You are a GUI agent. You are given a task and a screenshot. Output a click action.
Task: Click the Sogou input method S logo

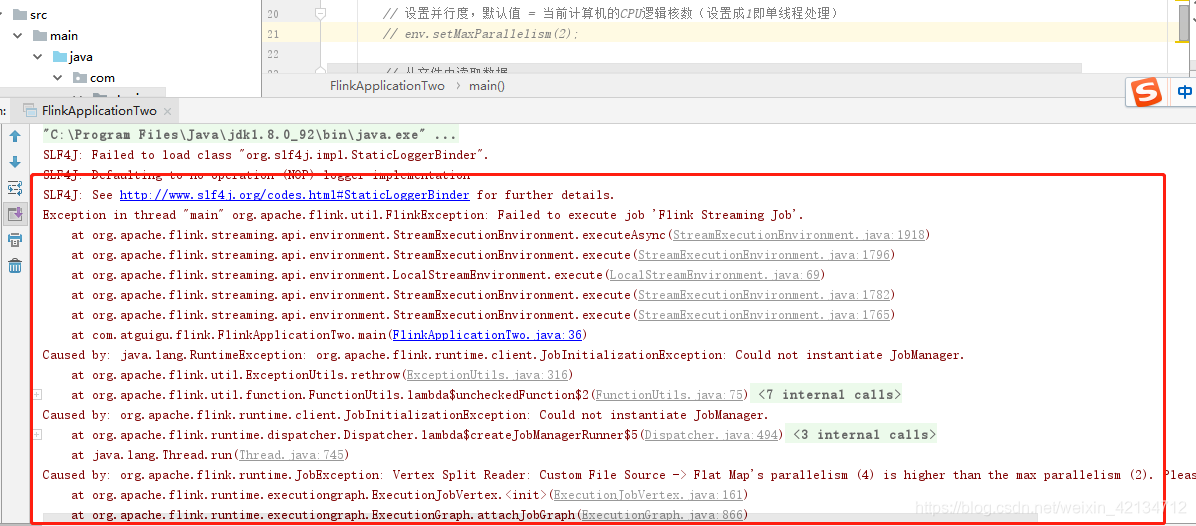(1146, 93)
